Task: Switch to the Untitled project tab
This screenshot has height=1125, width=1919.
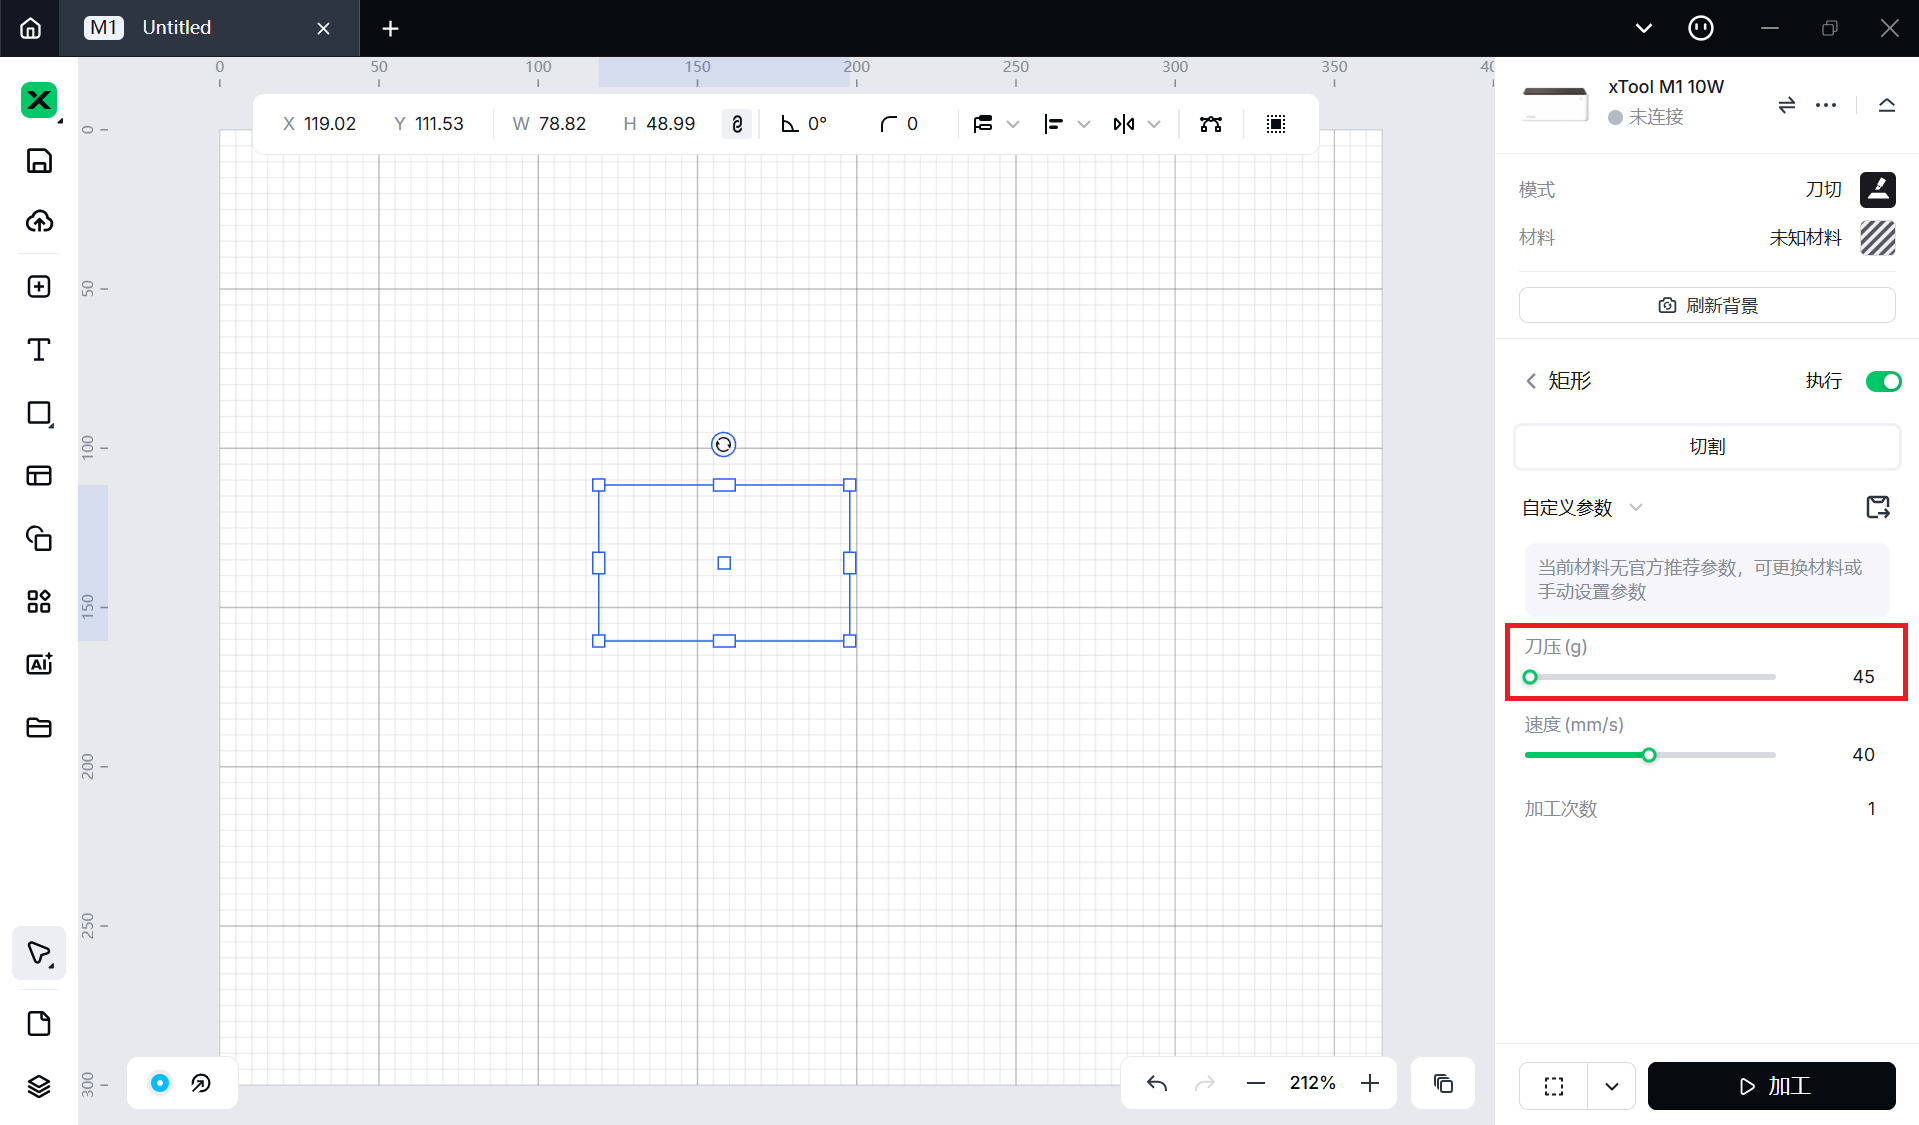Action: pyautogui.click(x=177, y=28)
